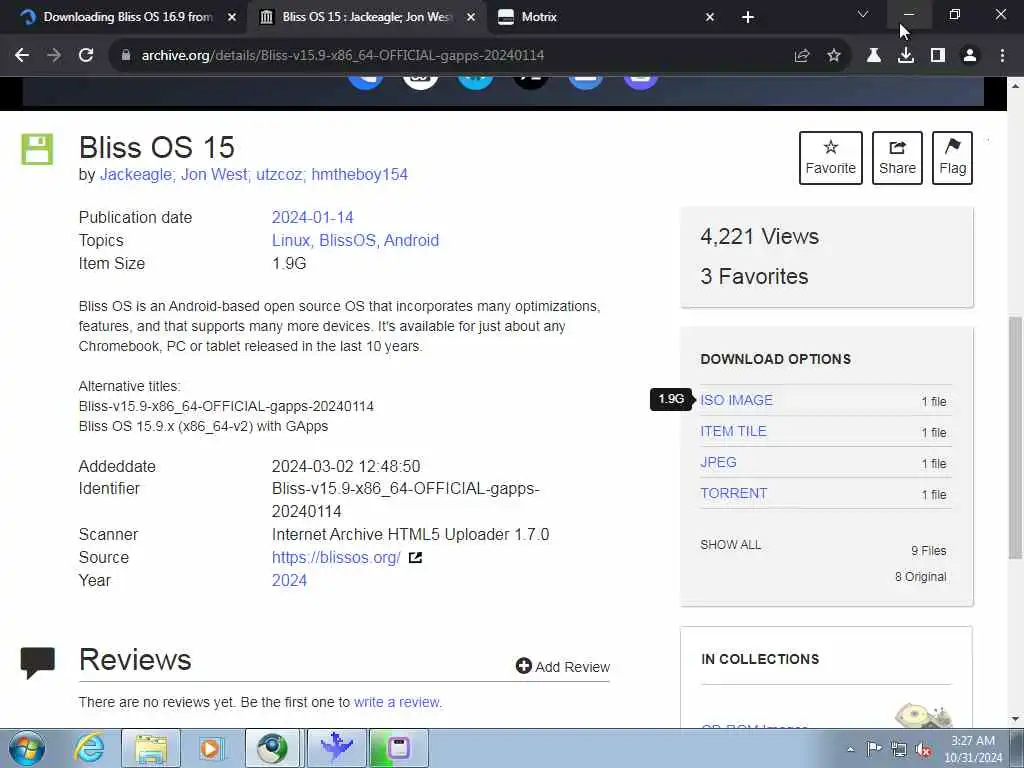Open the purple Motrix app on taskbar
Screen dimensions: 1024x768
398,748
